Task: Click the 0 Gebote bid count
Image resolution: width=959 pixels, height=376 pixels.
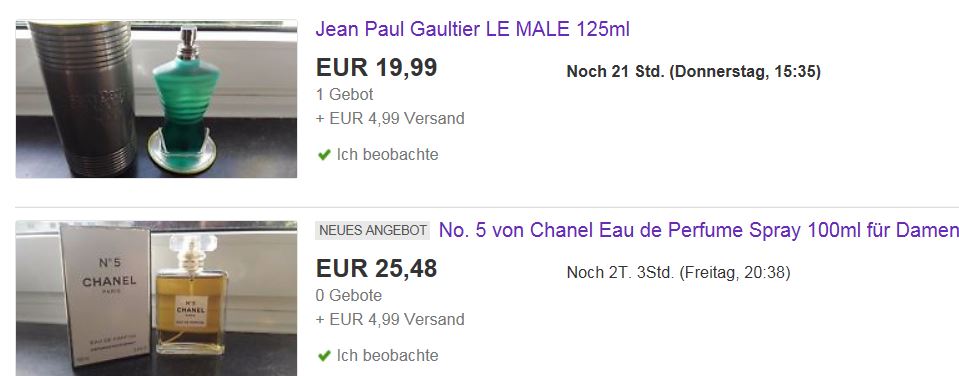Action: [349, 296]
